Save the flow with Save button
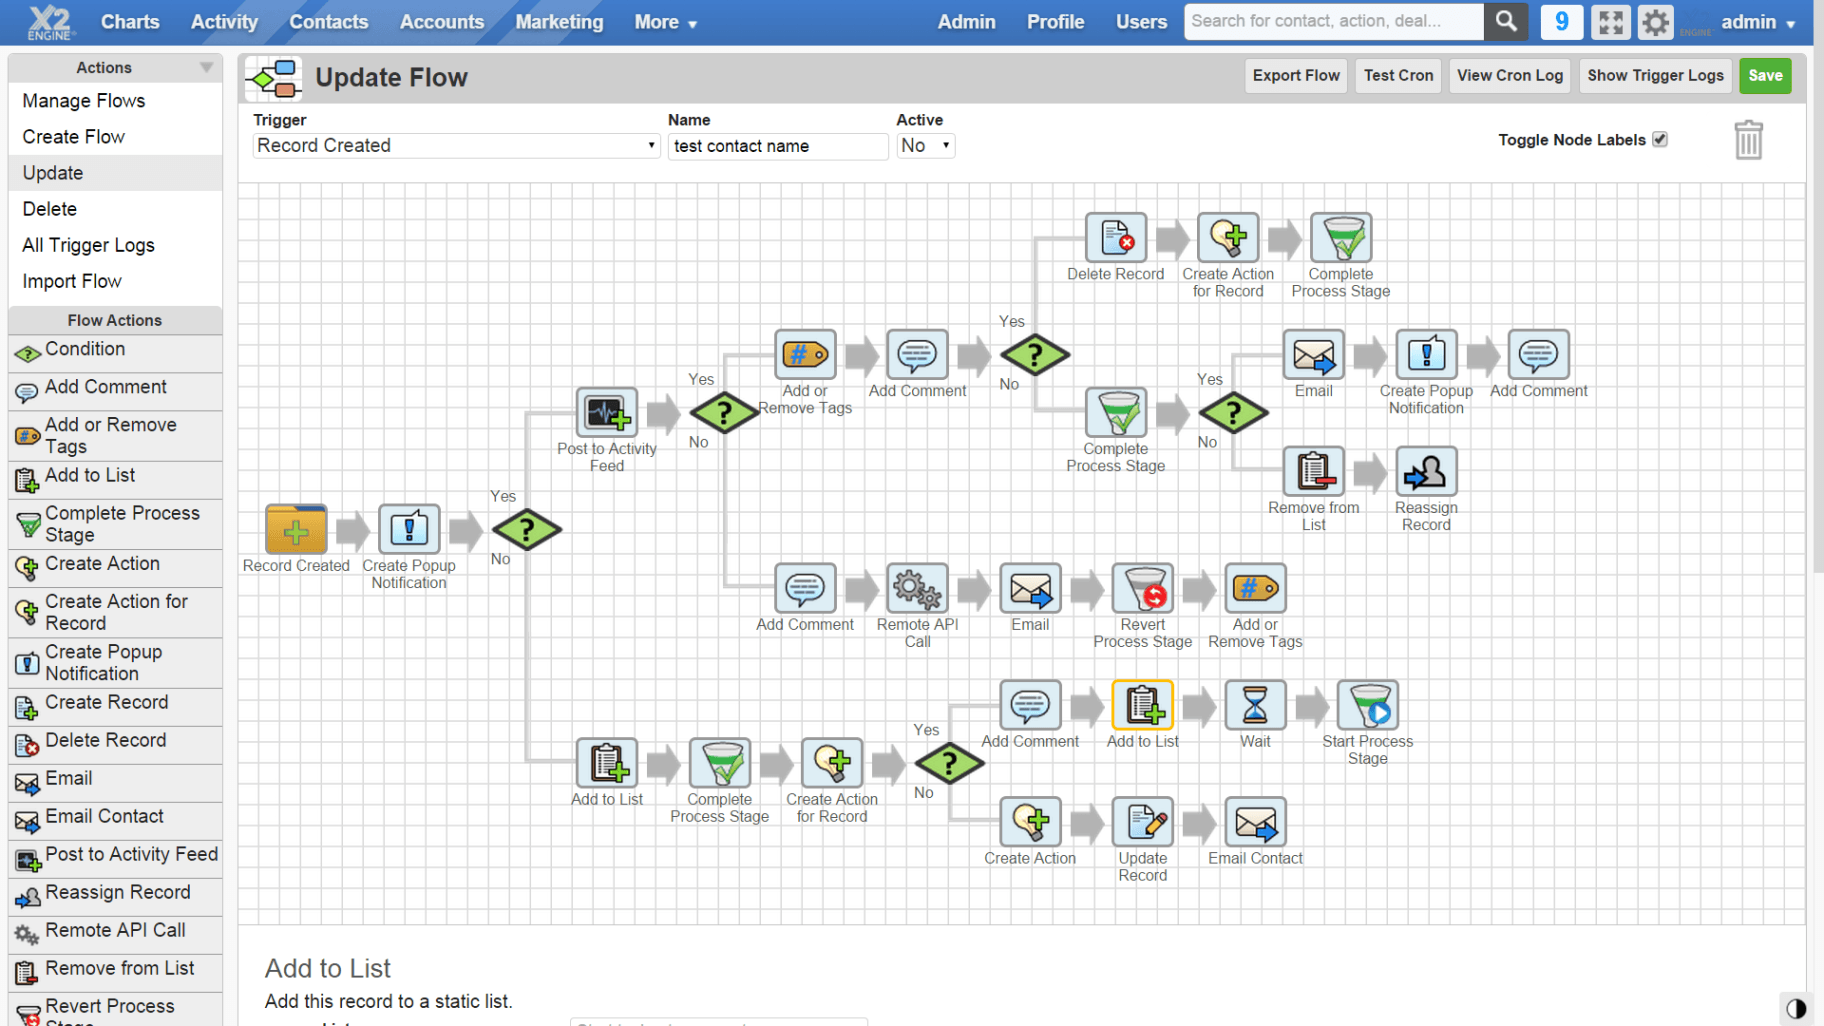This screenshot has width=1824, height=1026. tap(1765, 76)
